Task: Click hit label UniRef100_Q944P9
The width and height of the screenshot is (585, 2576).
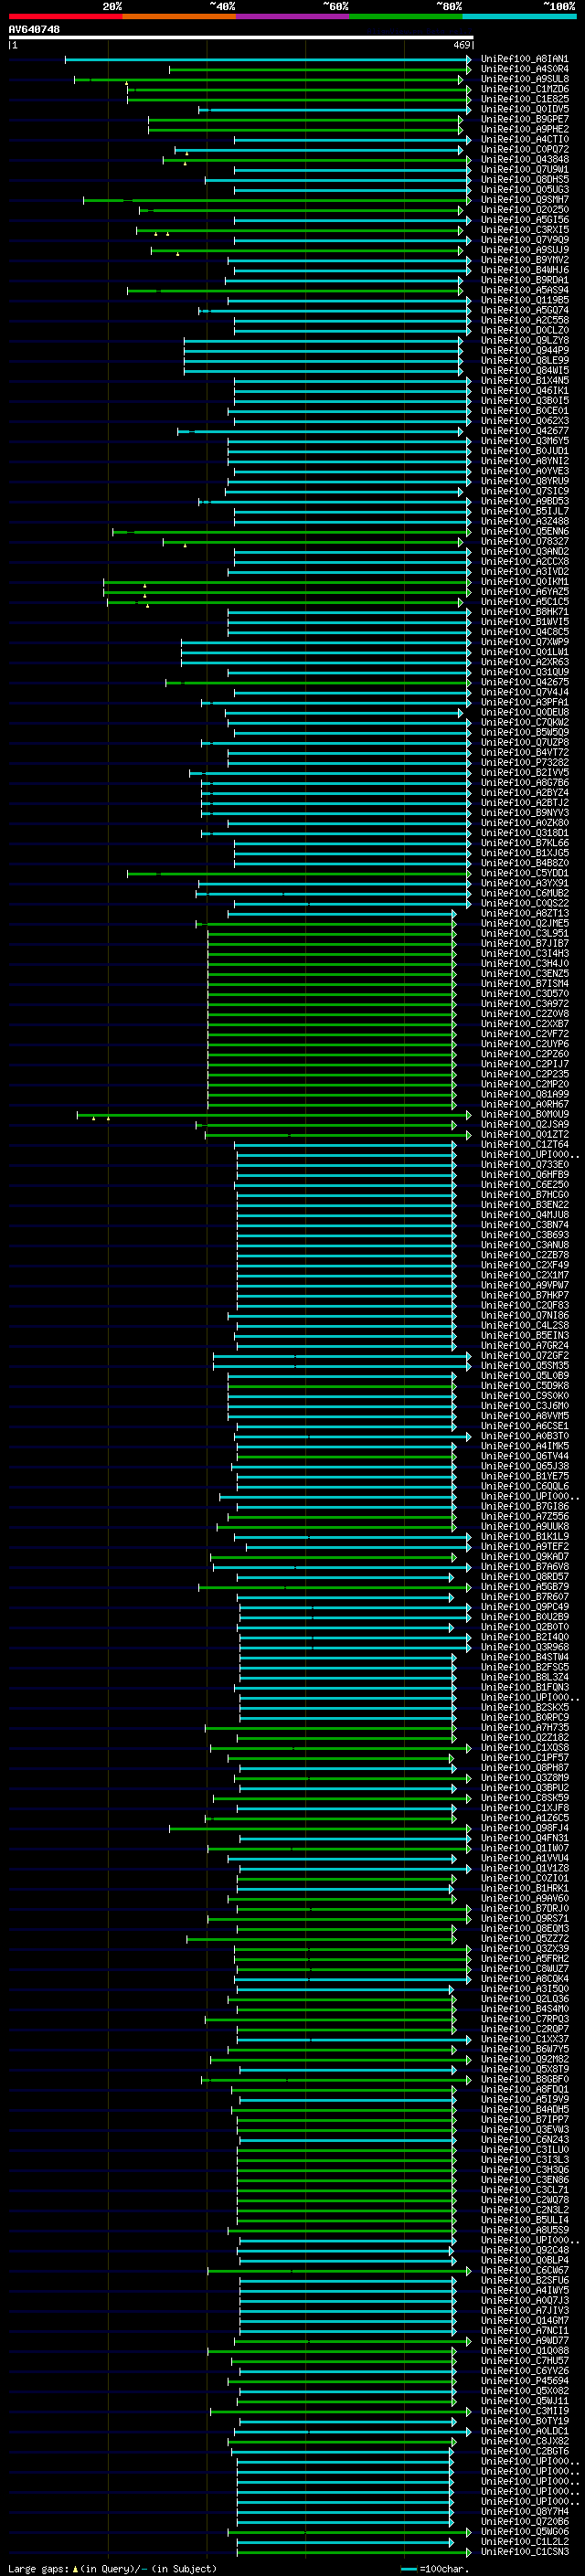Action: point(524,350)
